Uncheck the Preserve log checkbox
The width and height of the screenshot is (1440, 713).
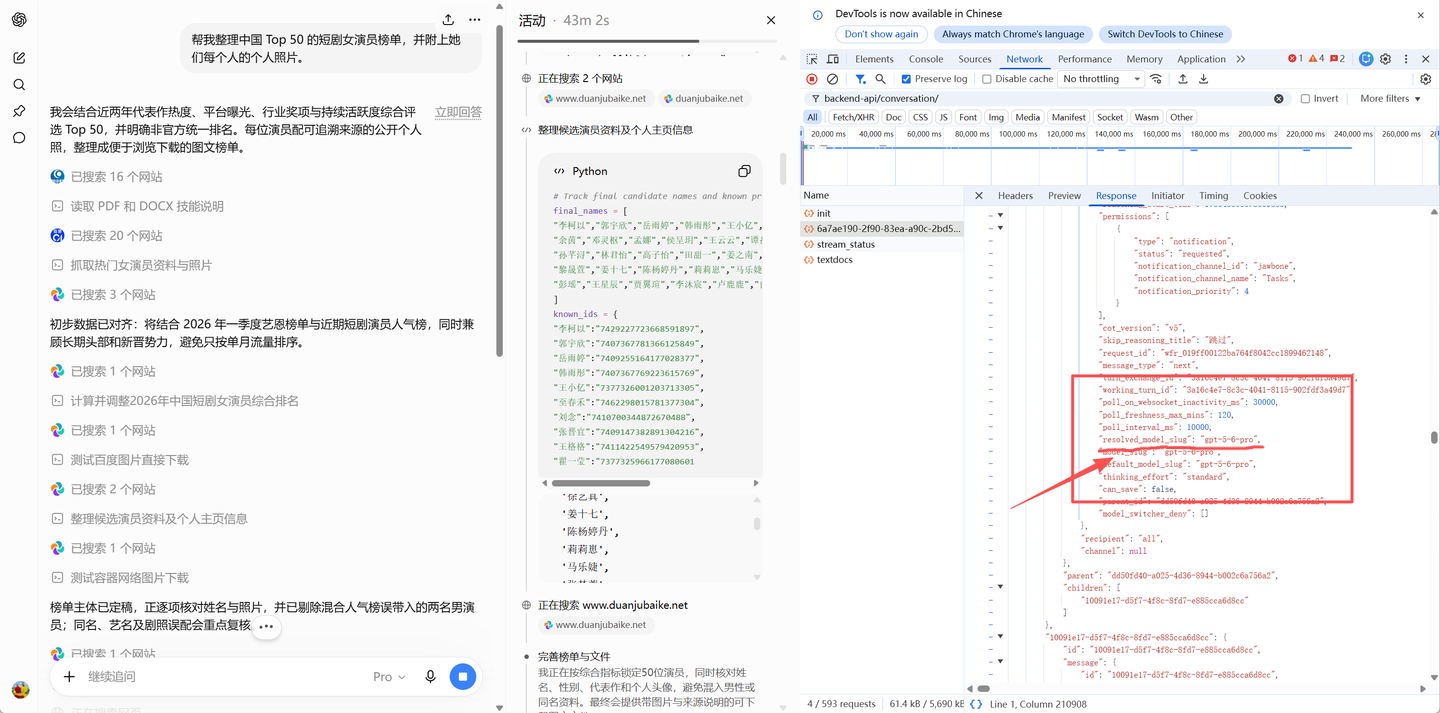click(x=906, y=79)
